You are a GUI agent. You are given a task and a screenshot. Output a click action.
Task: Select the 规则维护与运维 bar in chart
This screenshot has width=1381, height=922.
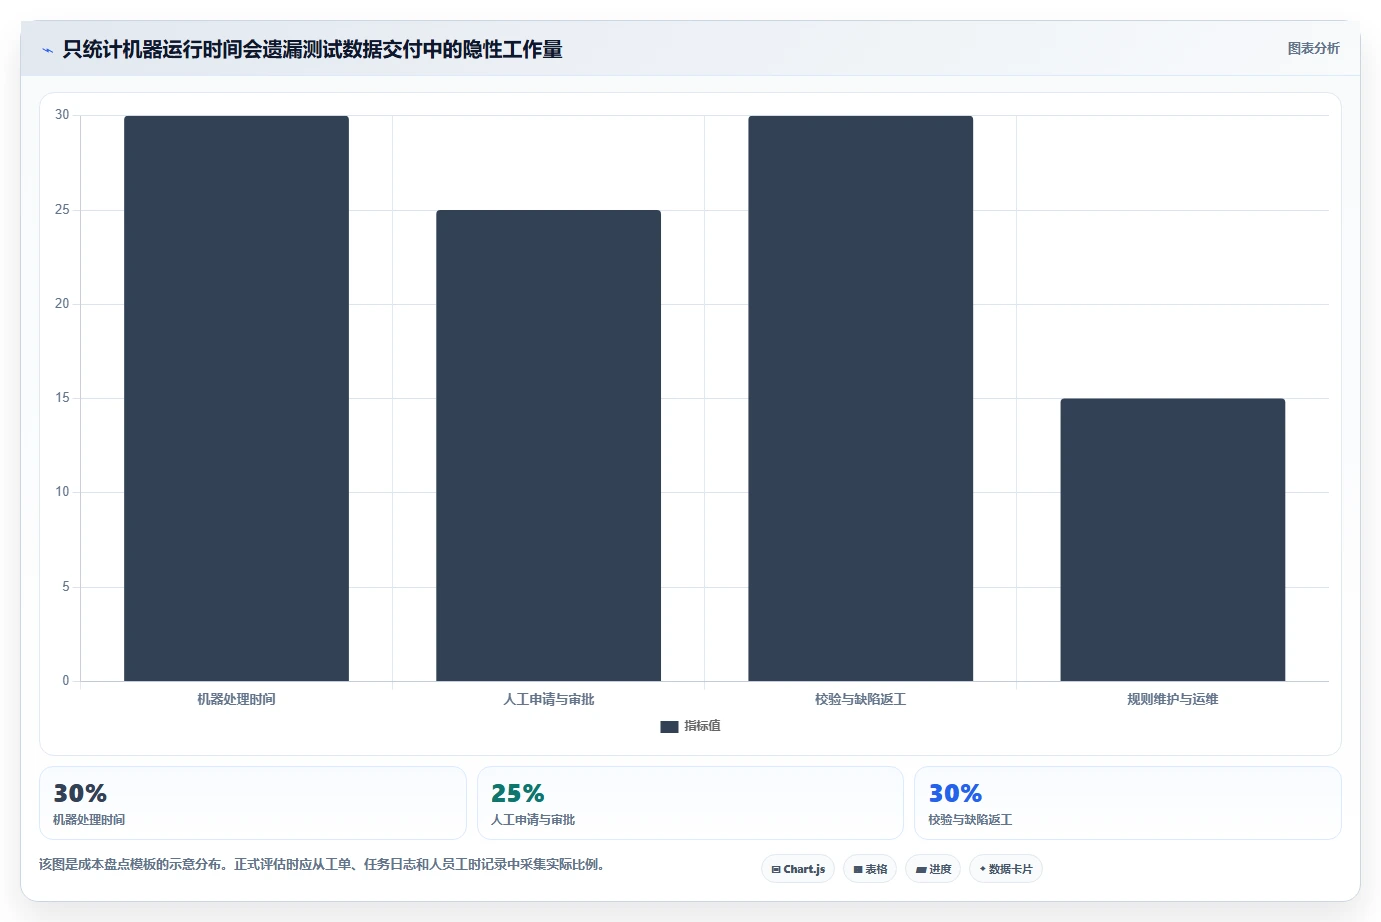pyautogui.click(x=1172, y=540)
